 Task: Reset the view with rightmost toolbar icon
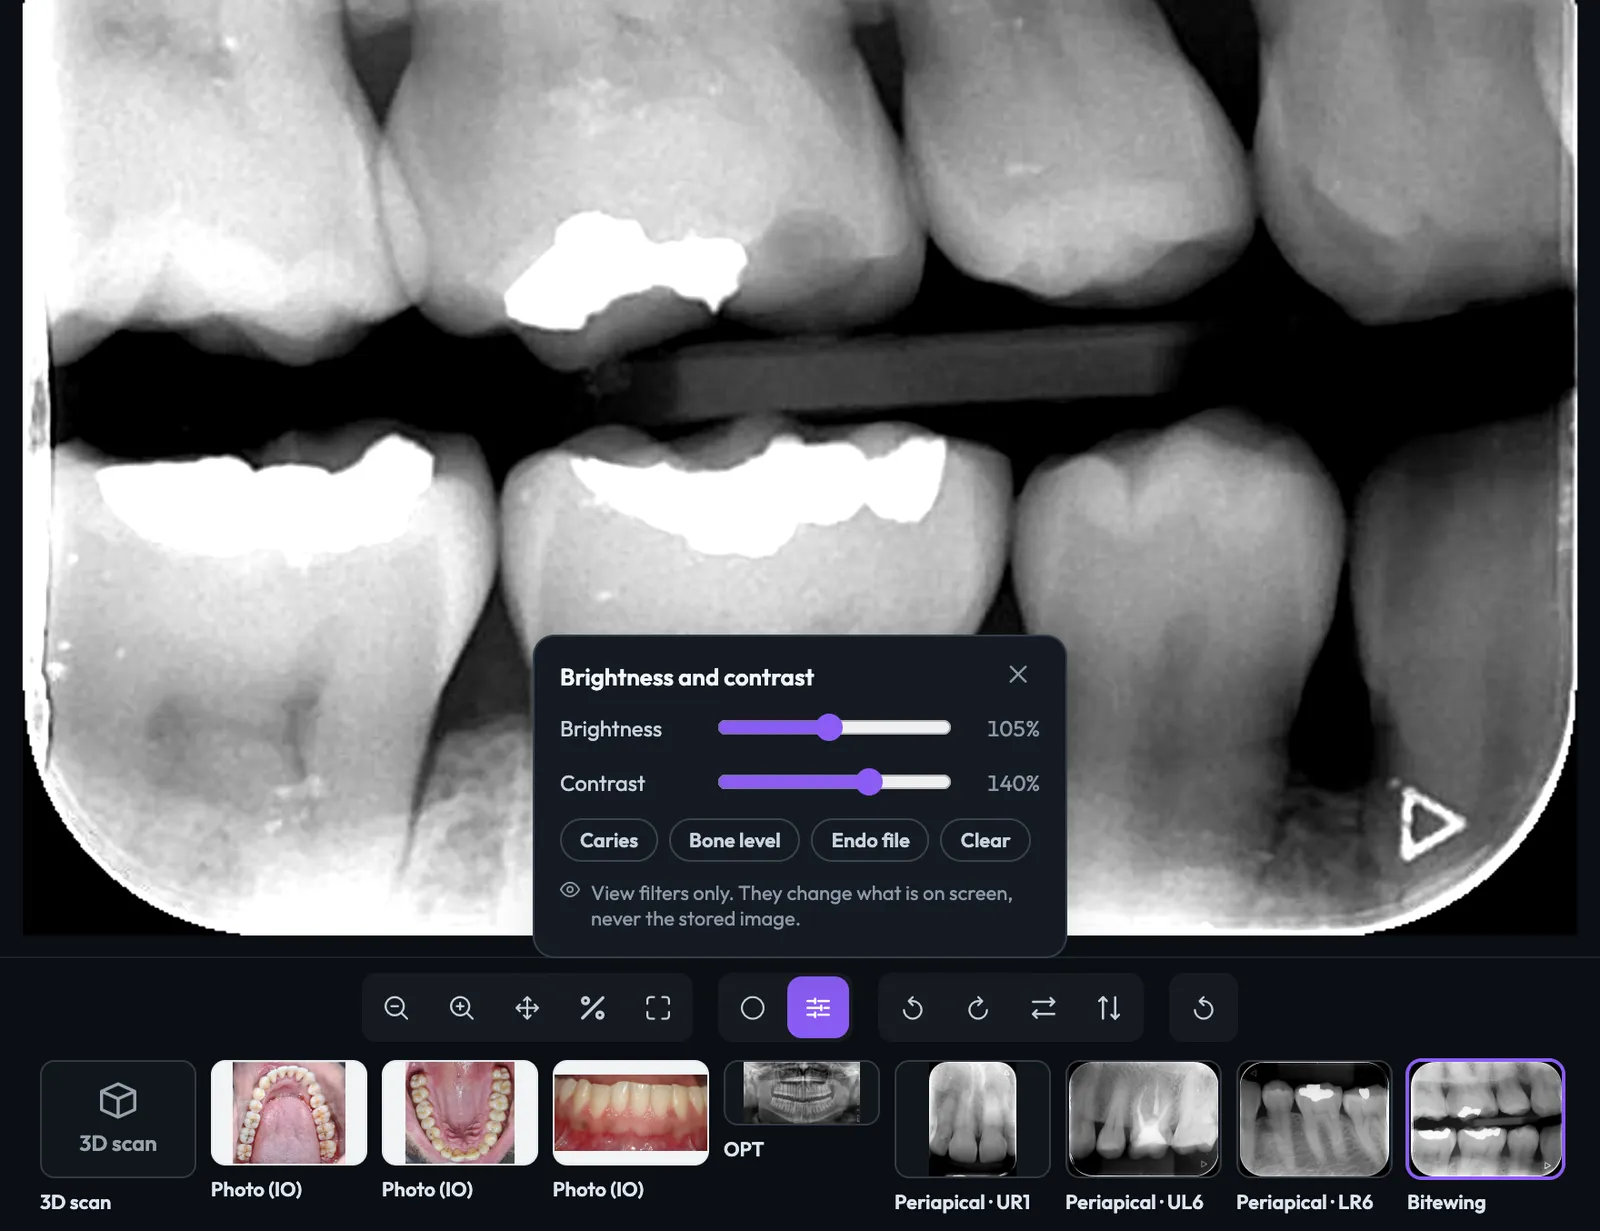1203,1008
